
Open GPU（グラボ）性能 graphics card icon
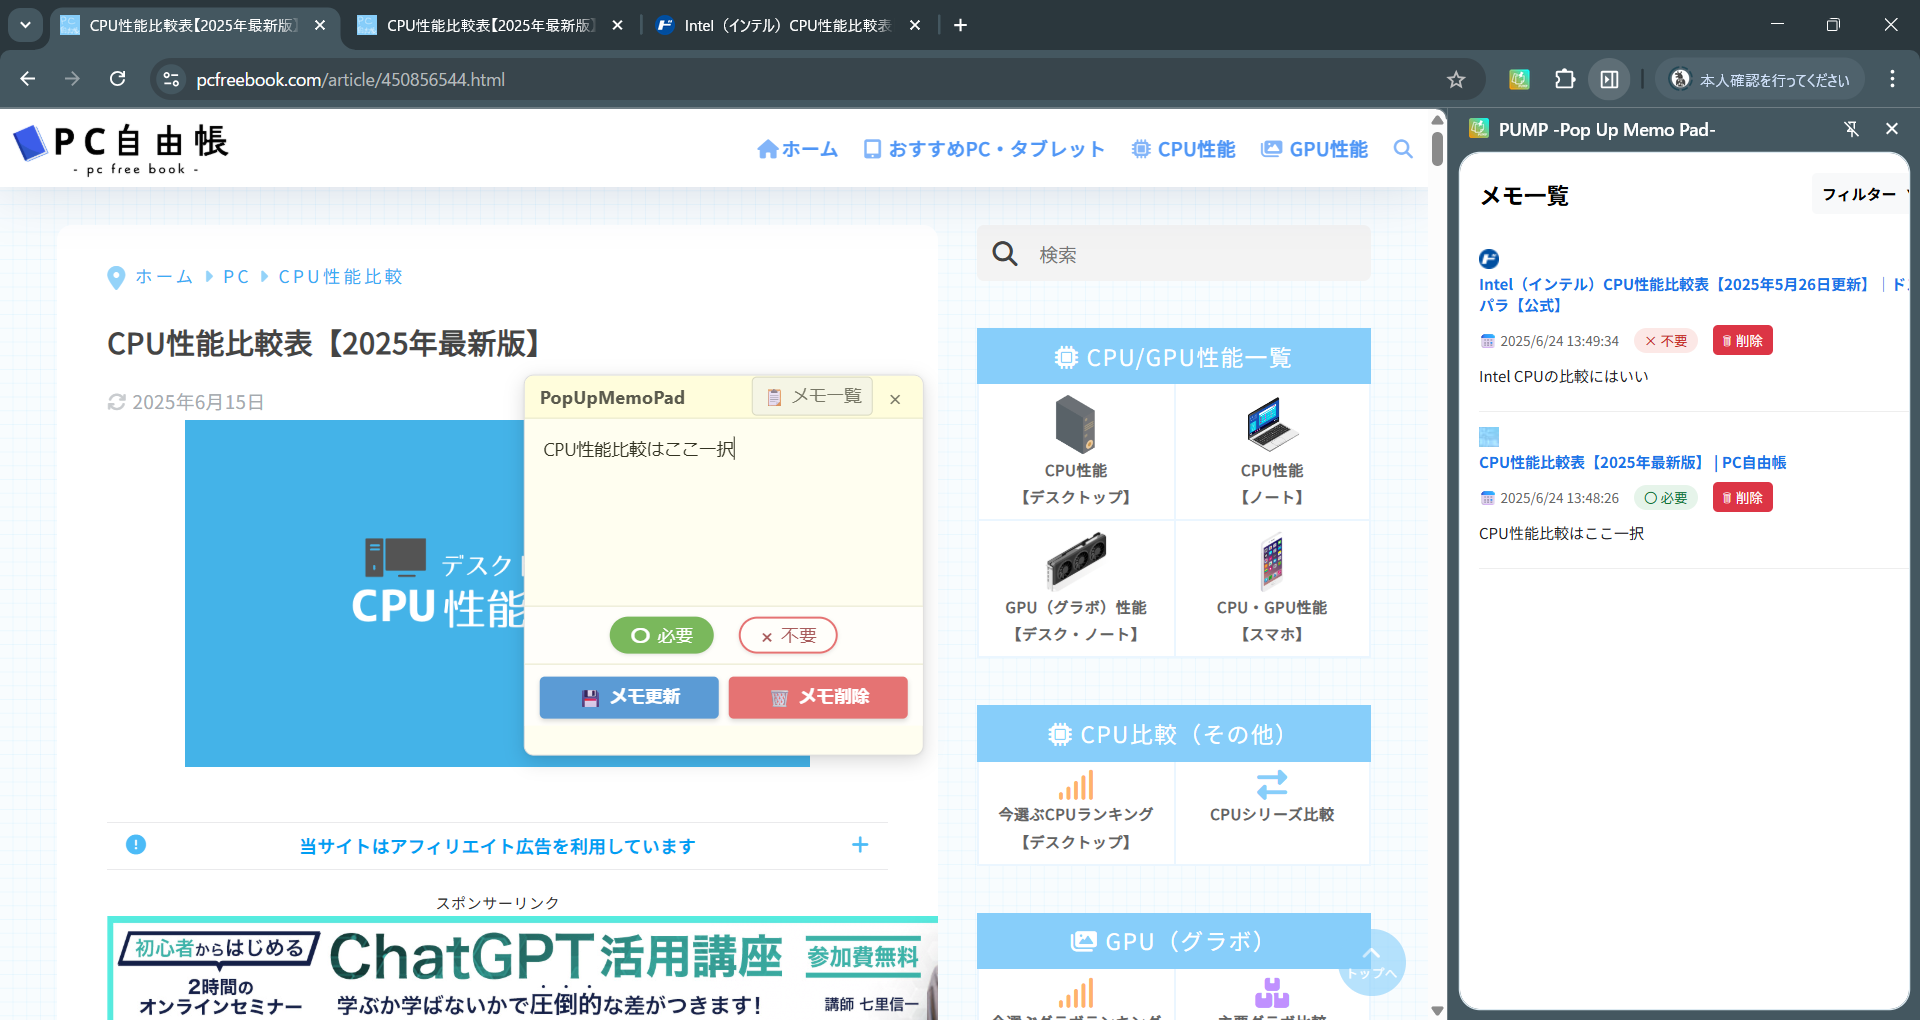1076,561
